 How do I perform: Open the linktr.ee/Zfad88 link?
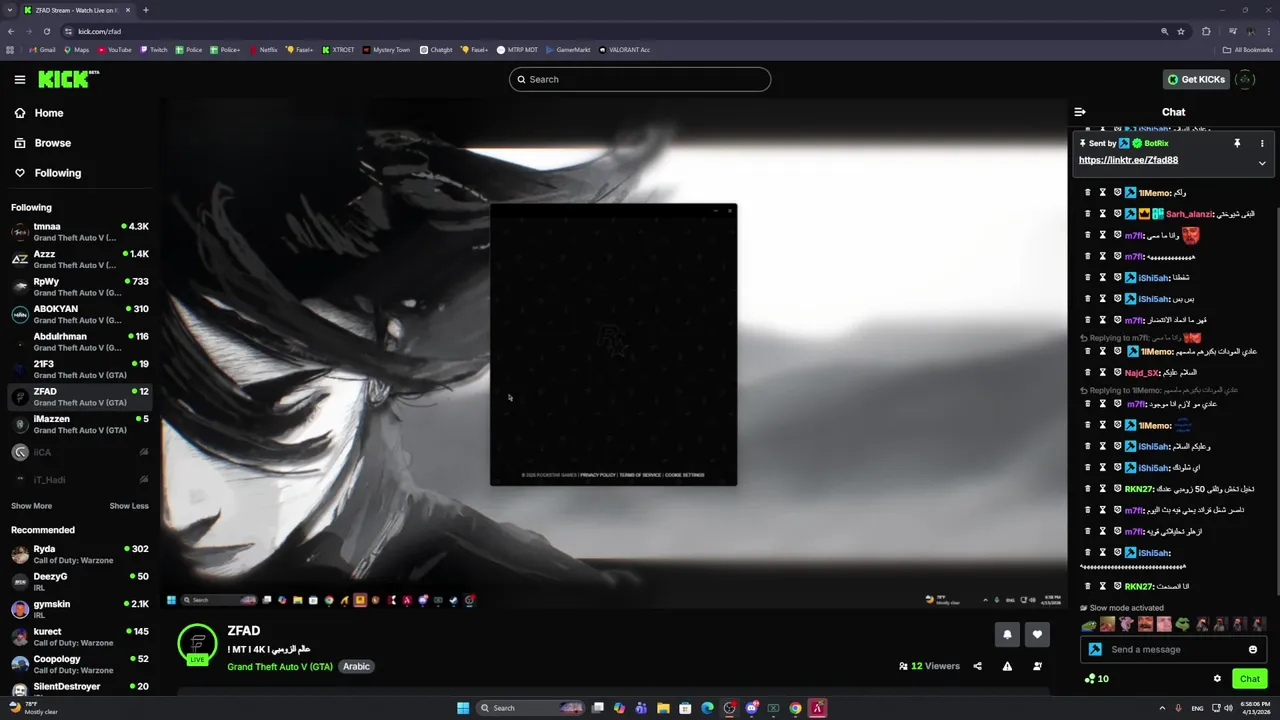1128,160
